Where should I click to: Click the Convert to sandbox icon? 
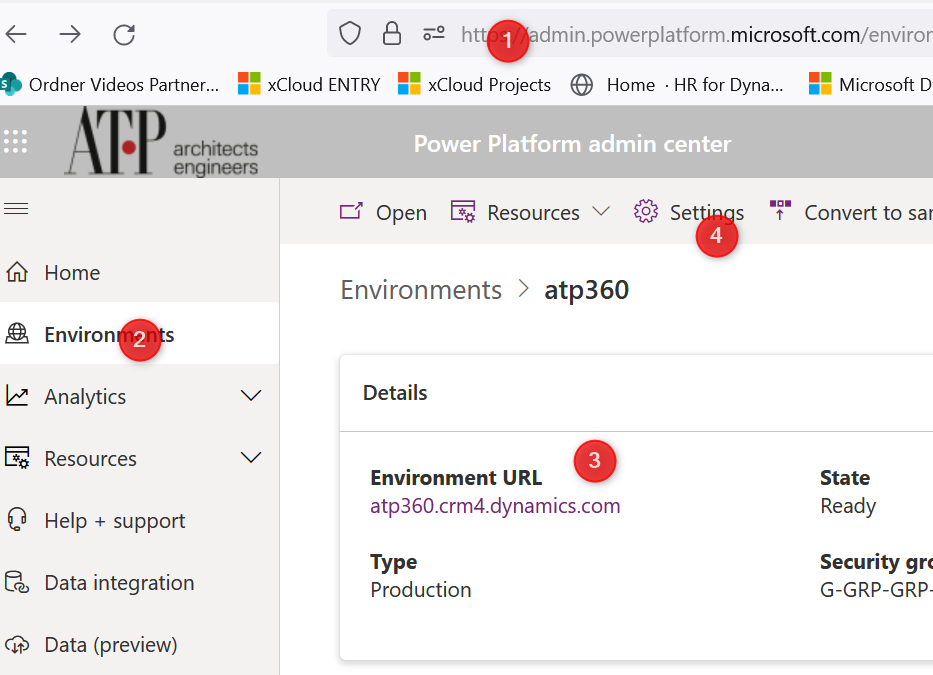[x=780, y=211]
